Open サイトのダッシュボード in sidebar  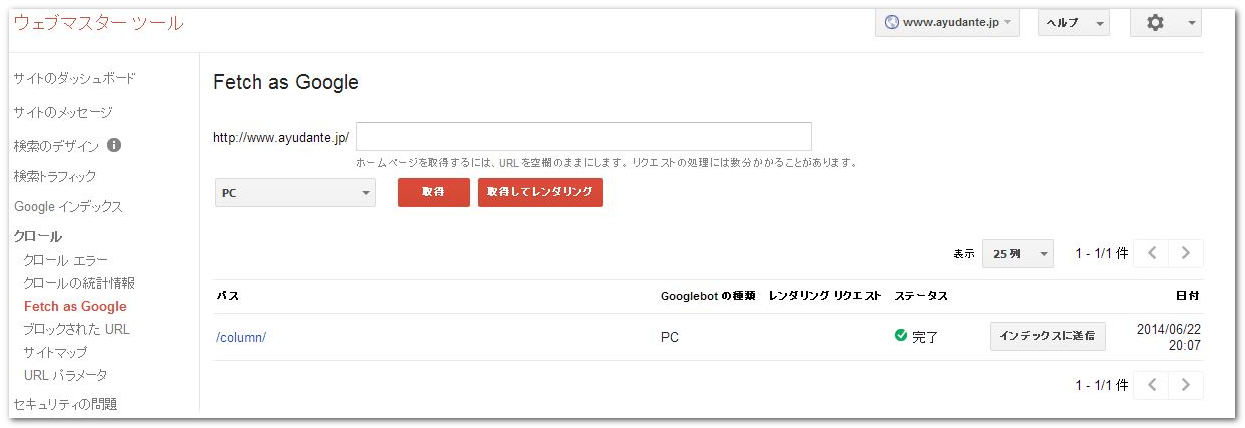(x=75, y=78)
